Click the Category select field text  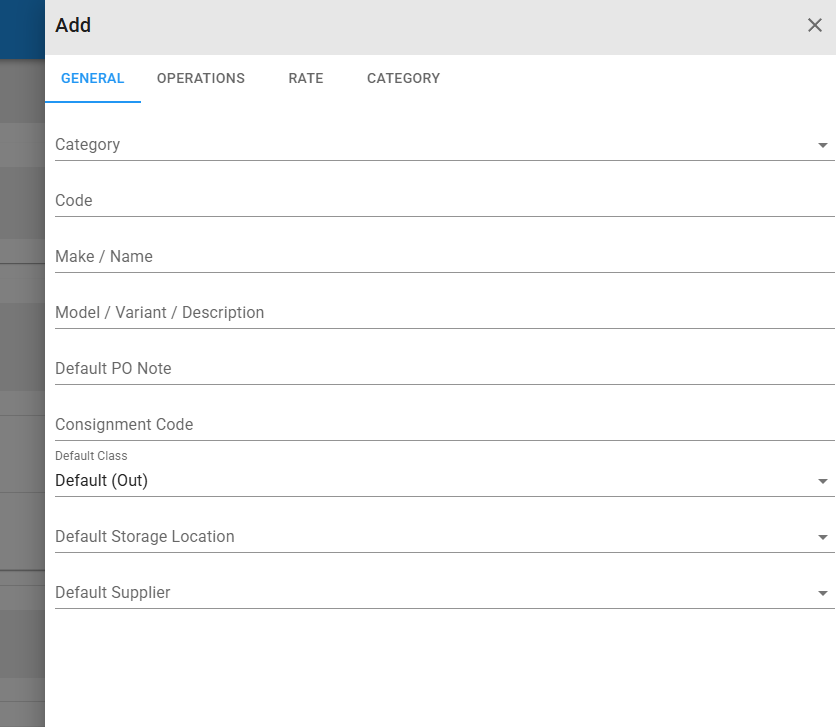click(x=87, y=144)
